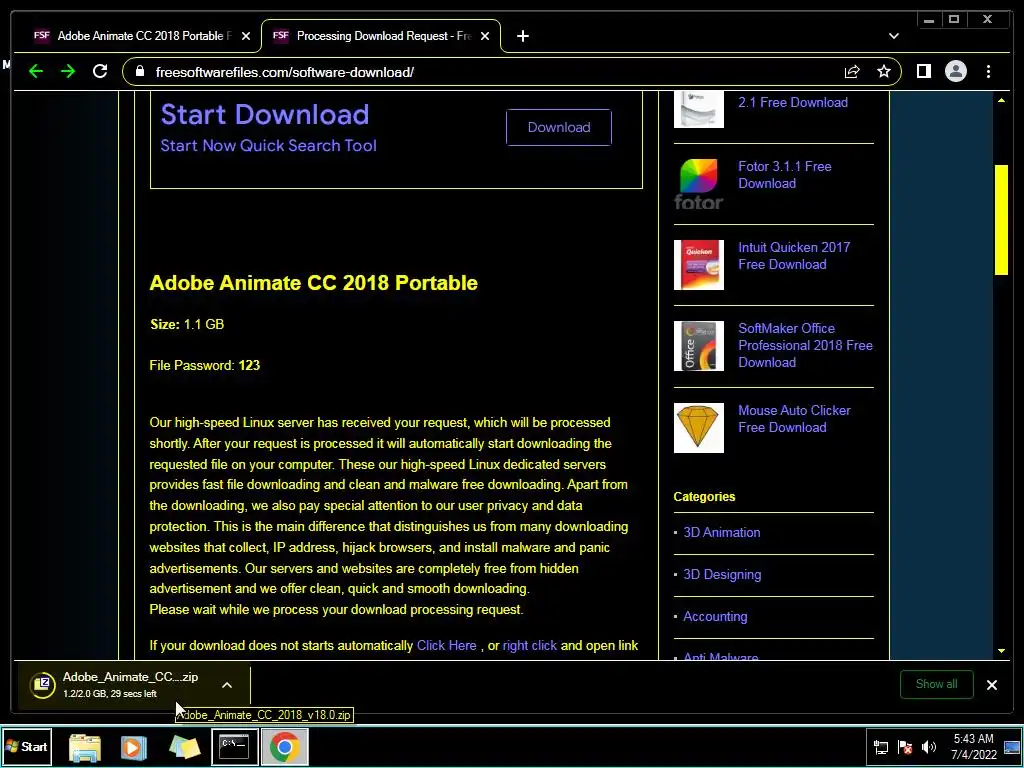Open the tab search dropdown arrow
This screenshot has height=768, width=1024.
tap(893, 36)
